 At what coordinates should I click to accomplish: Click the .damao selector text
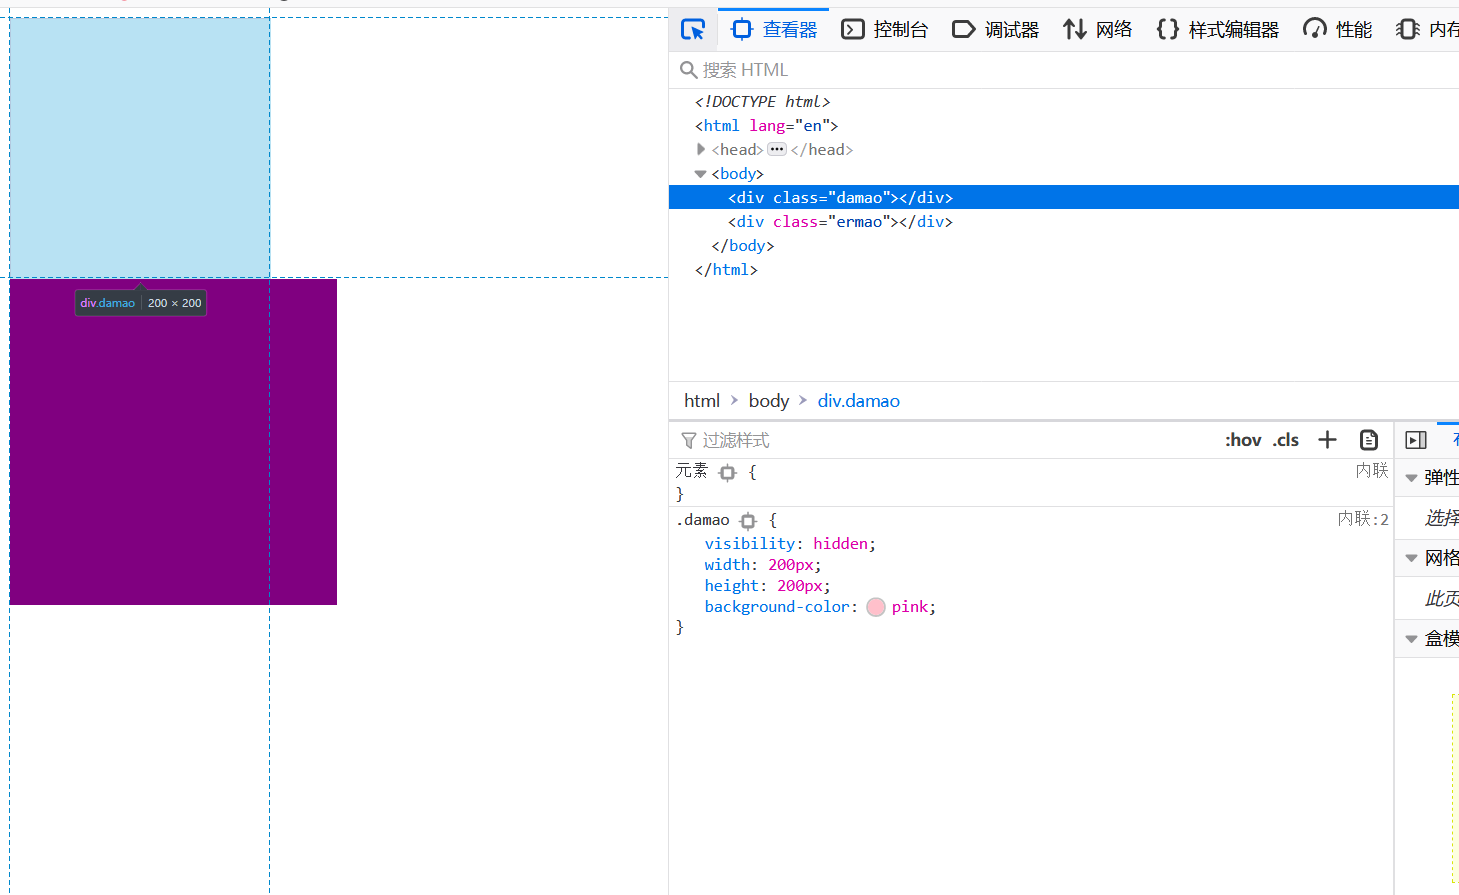click(704, 520)
